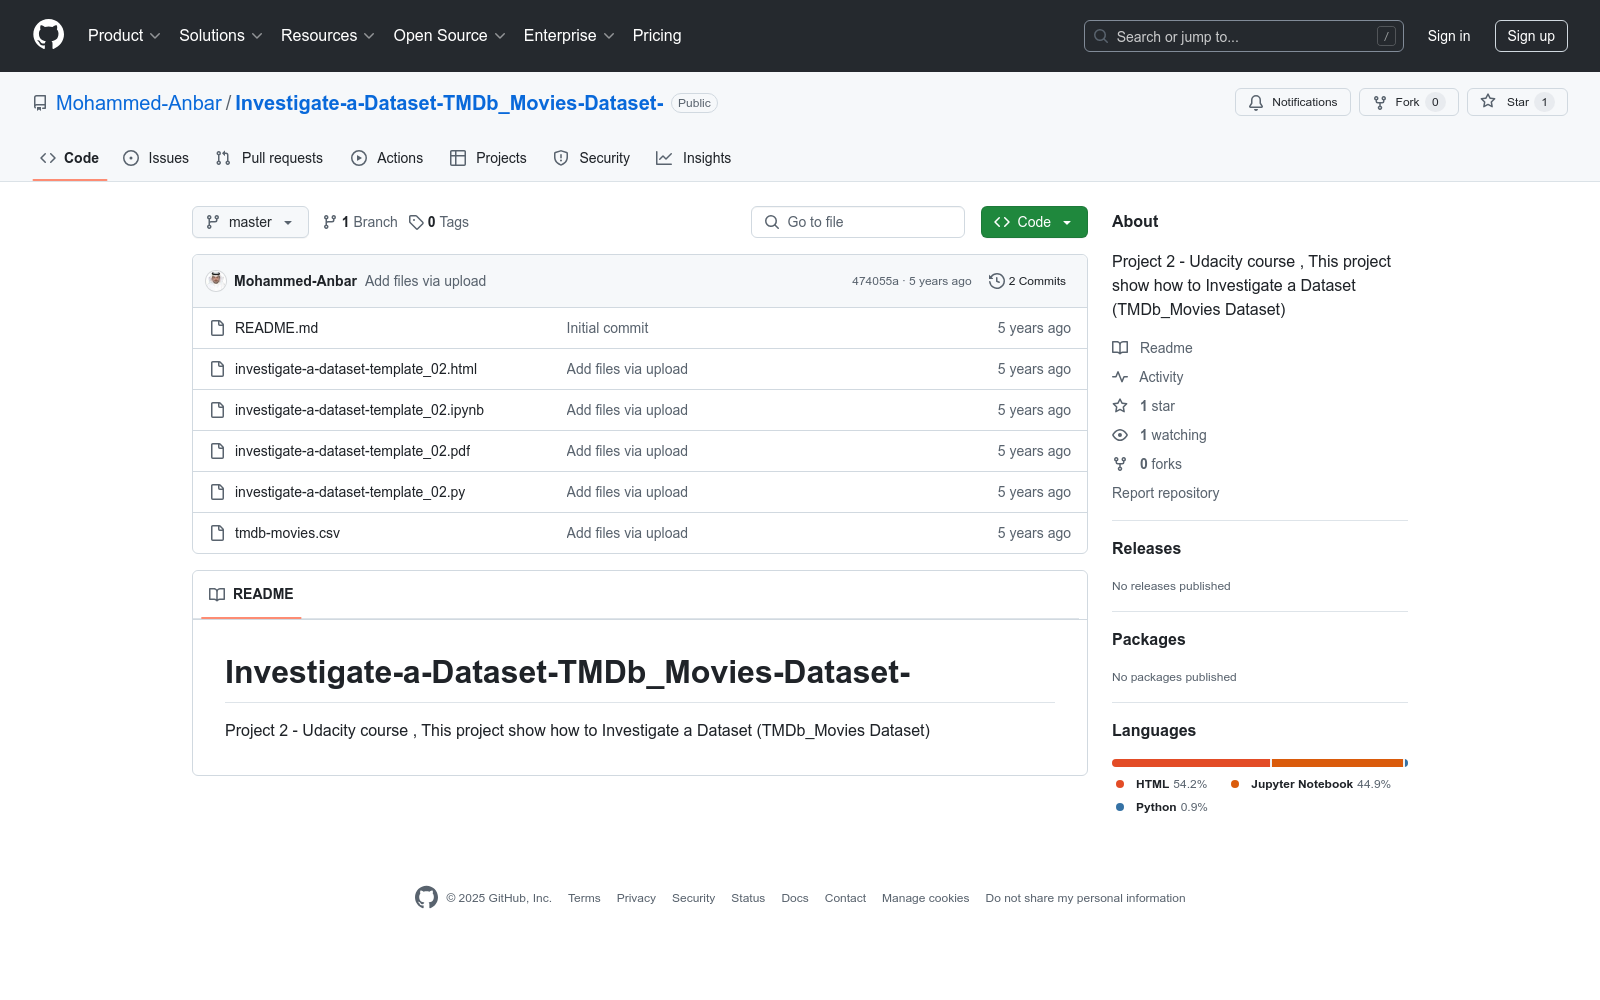Open the Insights tab
This screenshot has height=1000, width=1600.
coord(694,158)
